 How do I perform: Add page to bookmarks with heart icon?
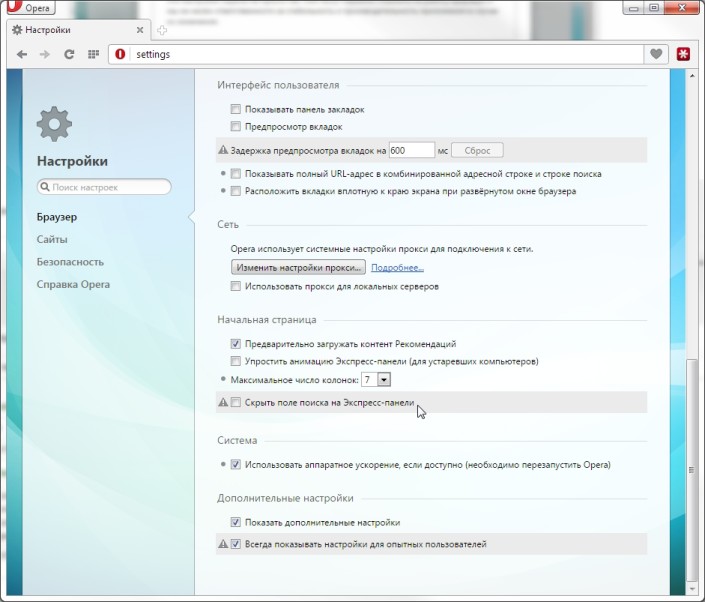[x=656, y=54]
